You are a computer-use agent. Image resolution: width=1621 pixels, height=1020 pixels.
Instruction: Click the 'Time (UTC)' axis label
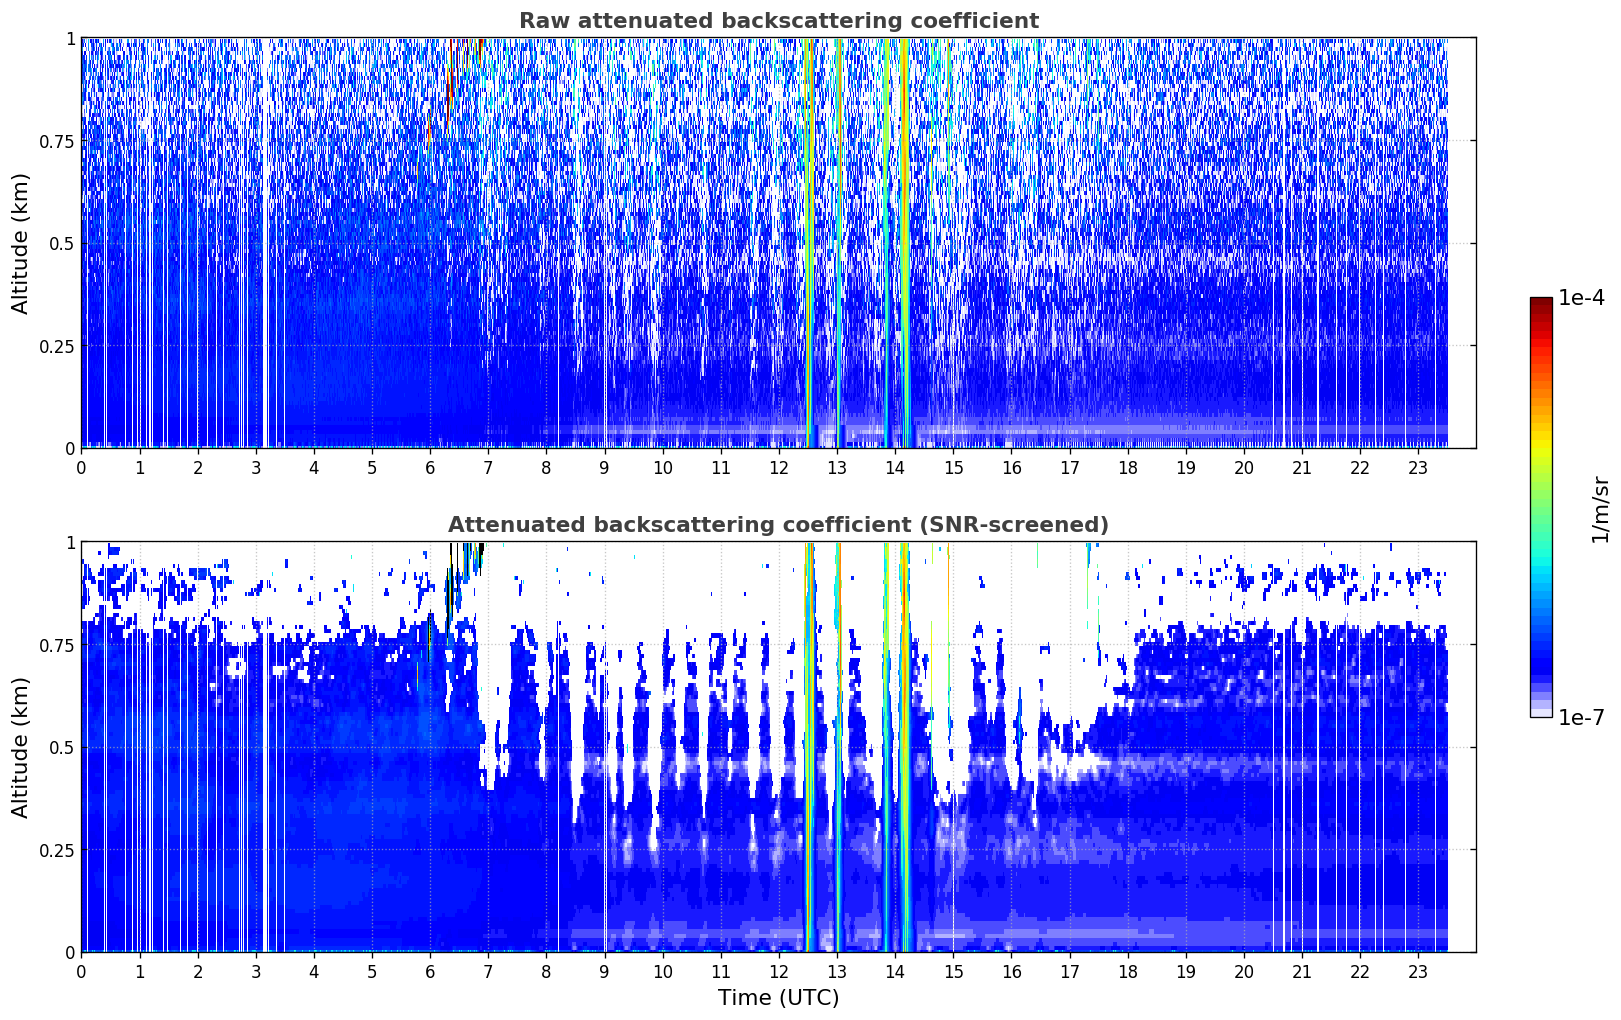pos(778,998)
